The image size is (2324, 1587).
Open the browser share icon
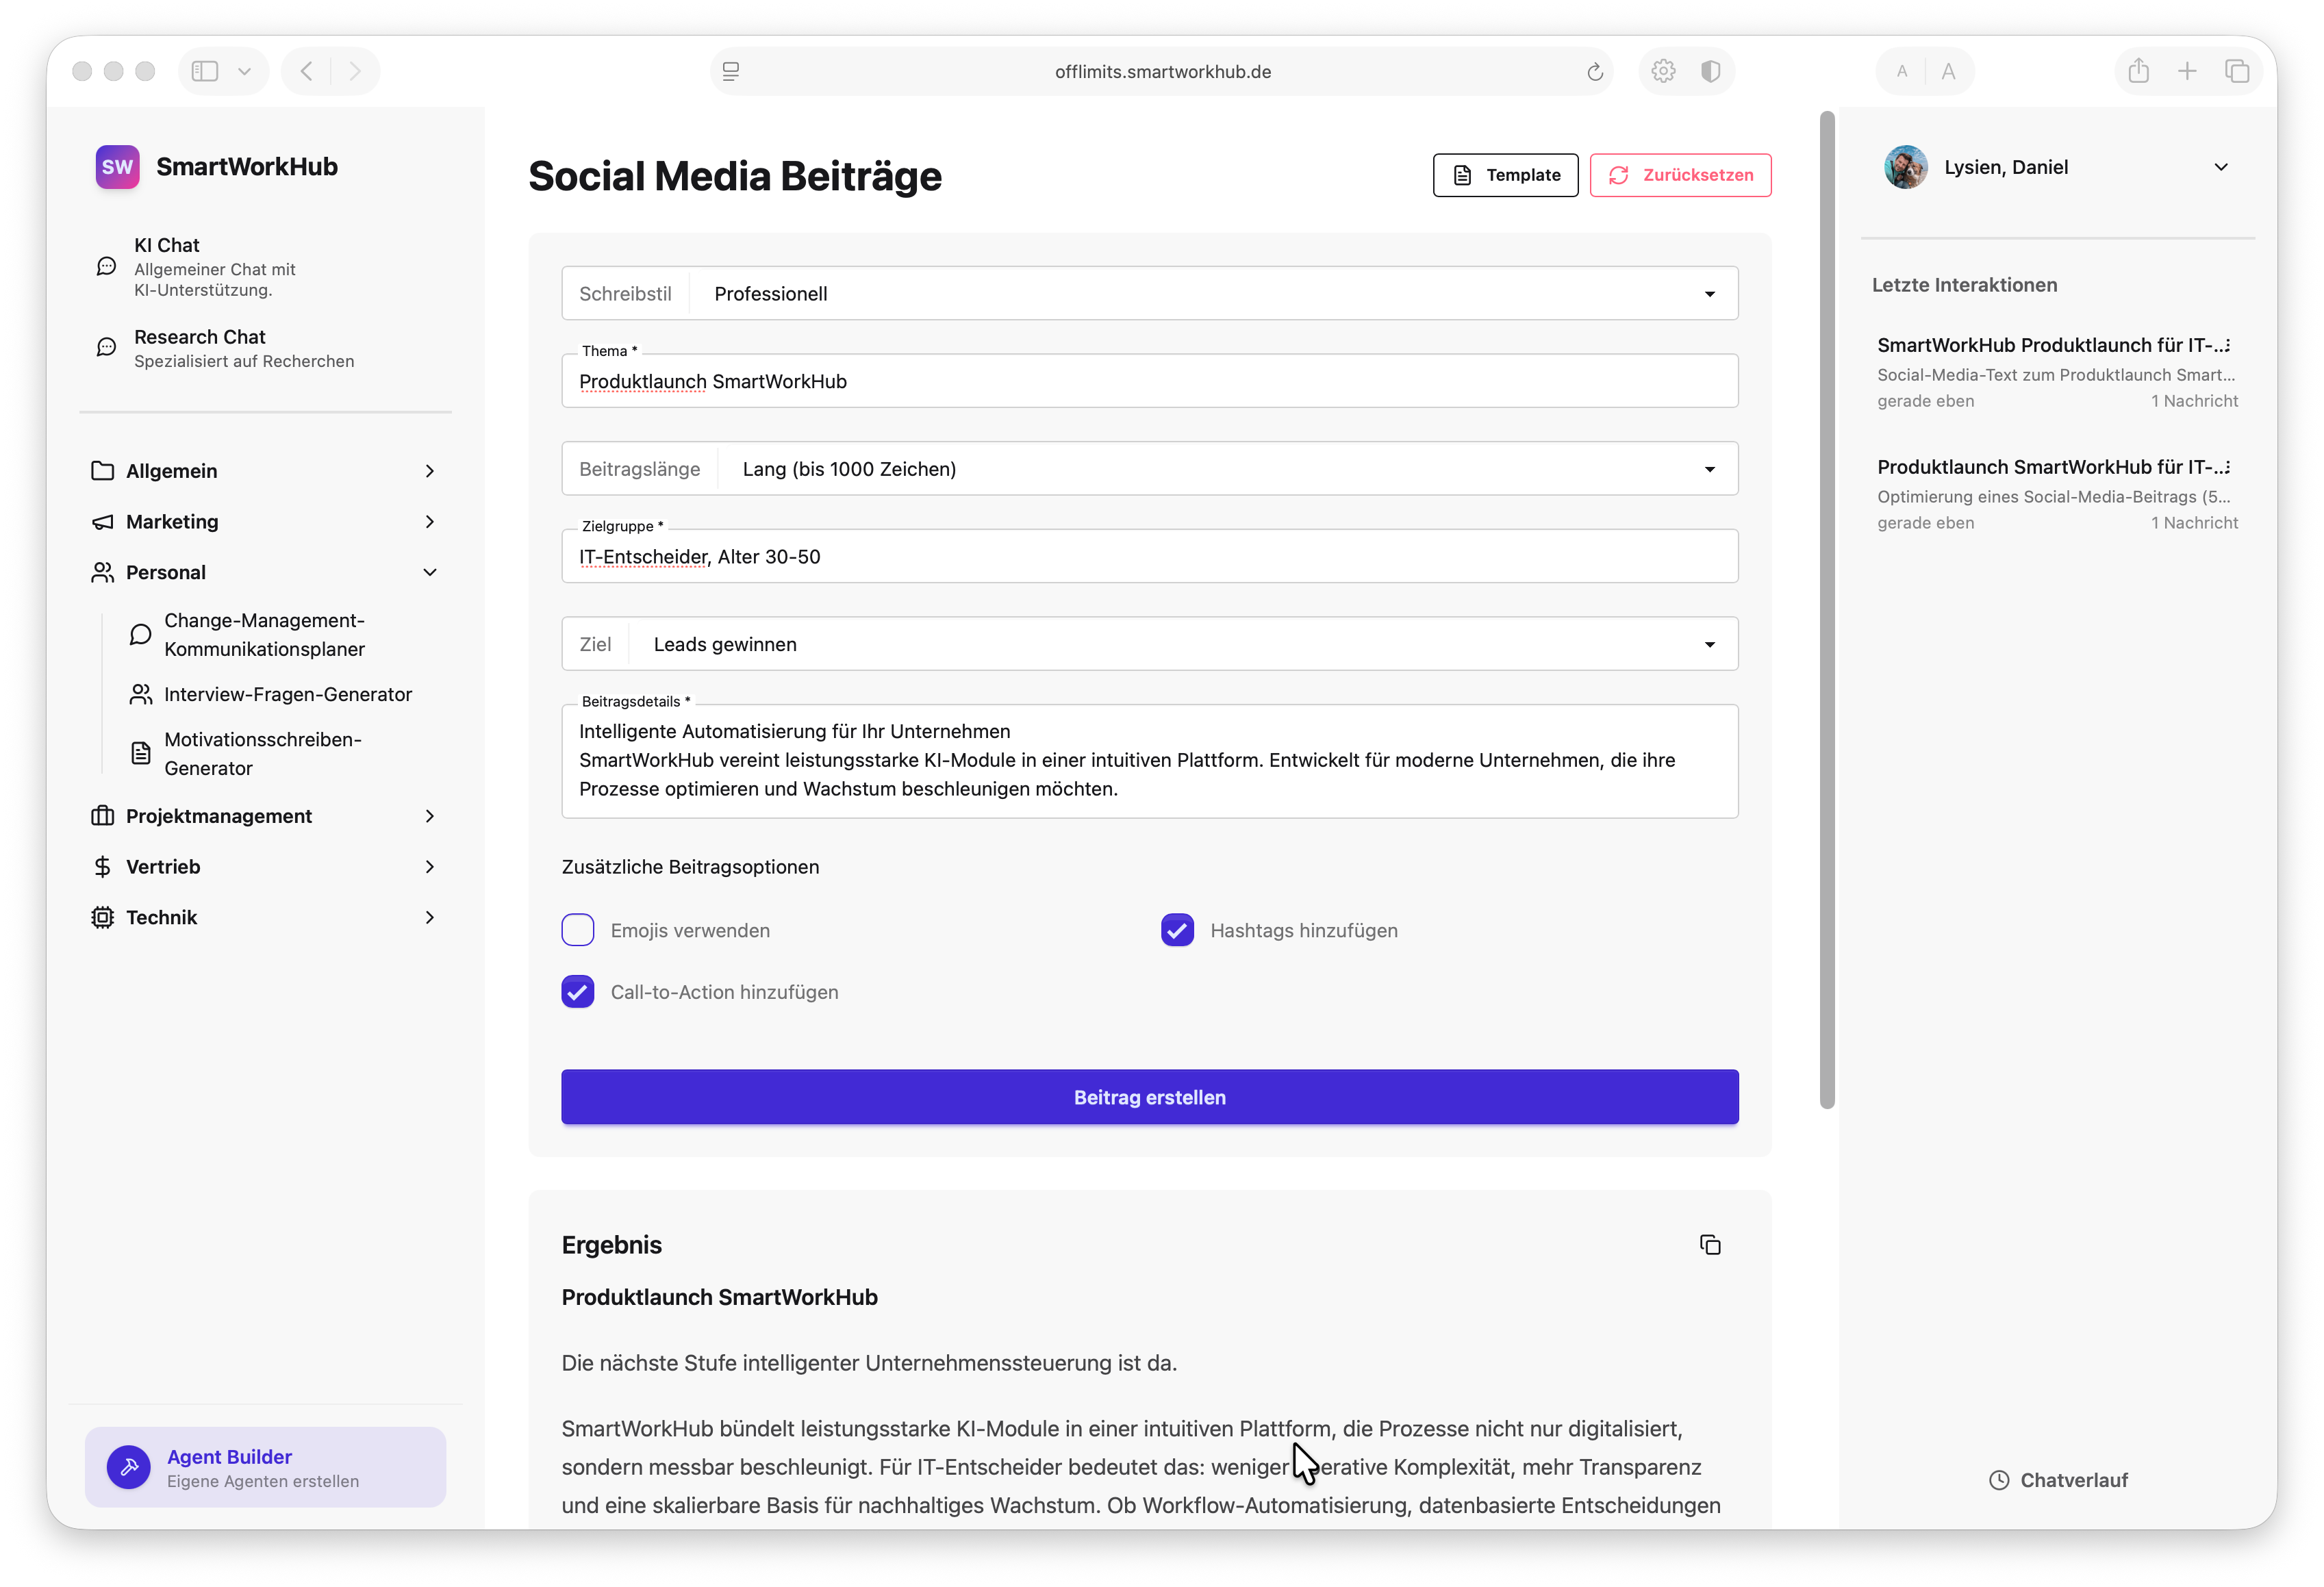point(2139,71)
